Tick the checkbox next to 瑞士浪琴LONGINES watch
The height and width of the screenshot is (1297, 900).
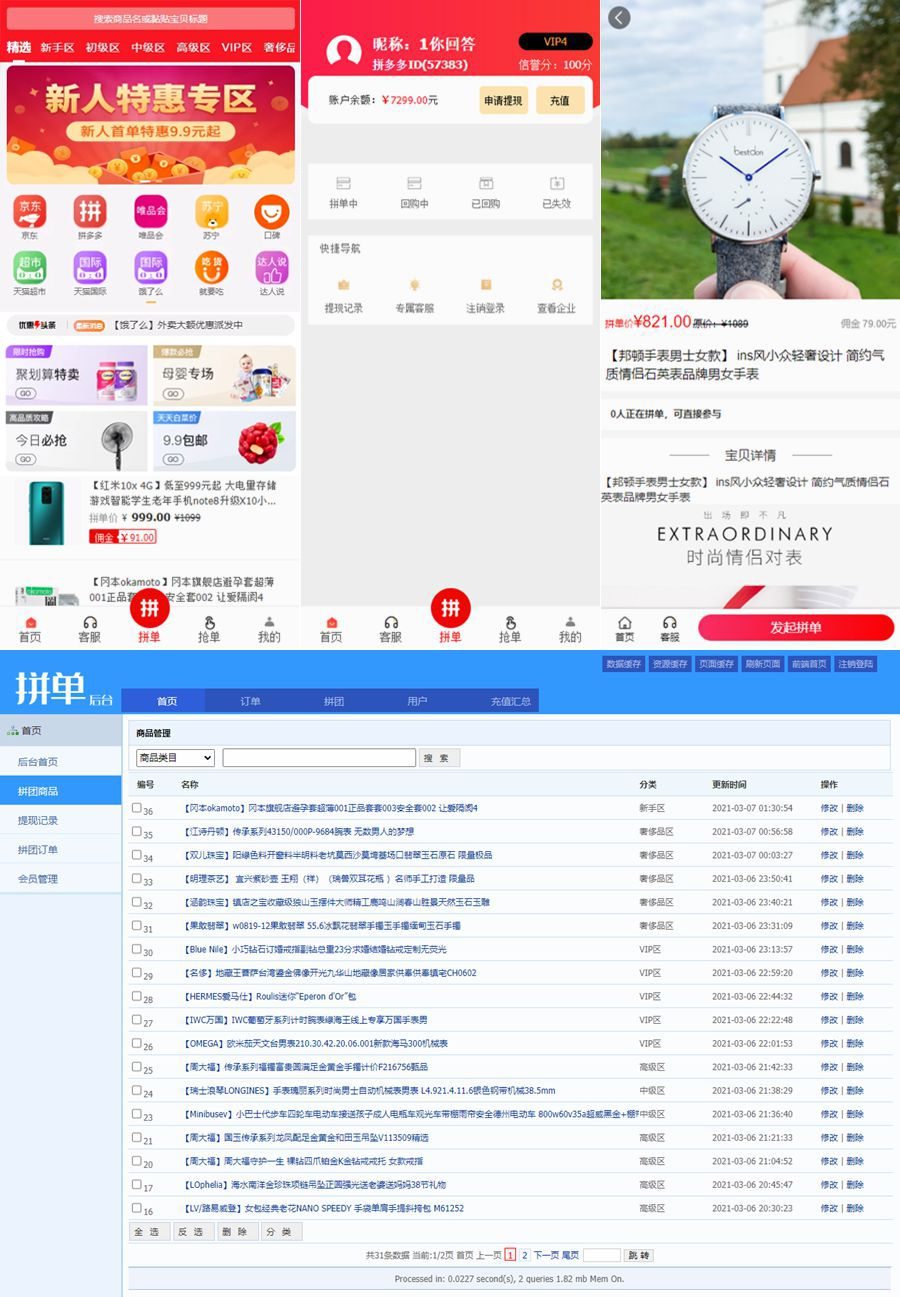(x=136, y=1090)
